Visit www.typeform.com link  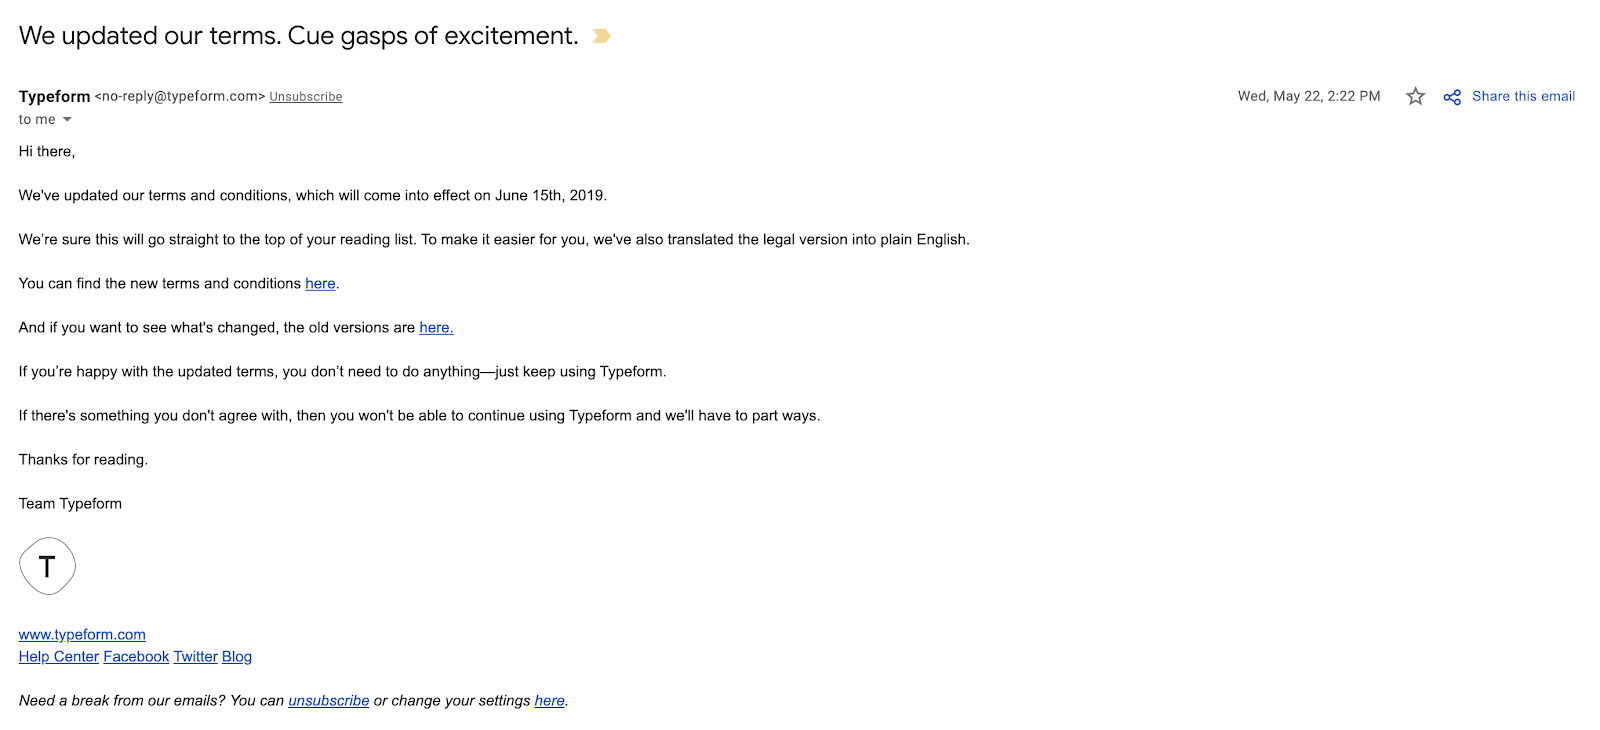pos(82,635)
